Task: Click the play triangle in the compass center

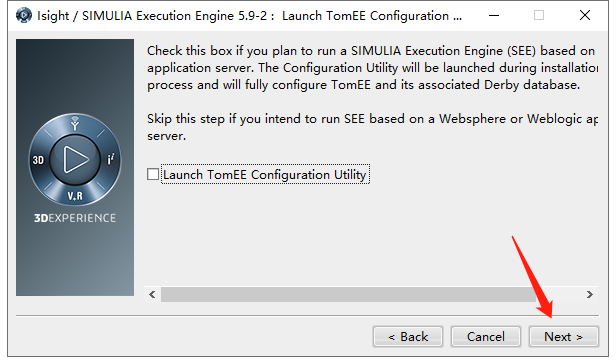Action: click(75, 159)
